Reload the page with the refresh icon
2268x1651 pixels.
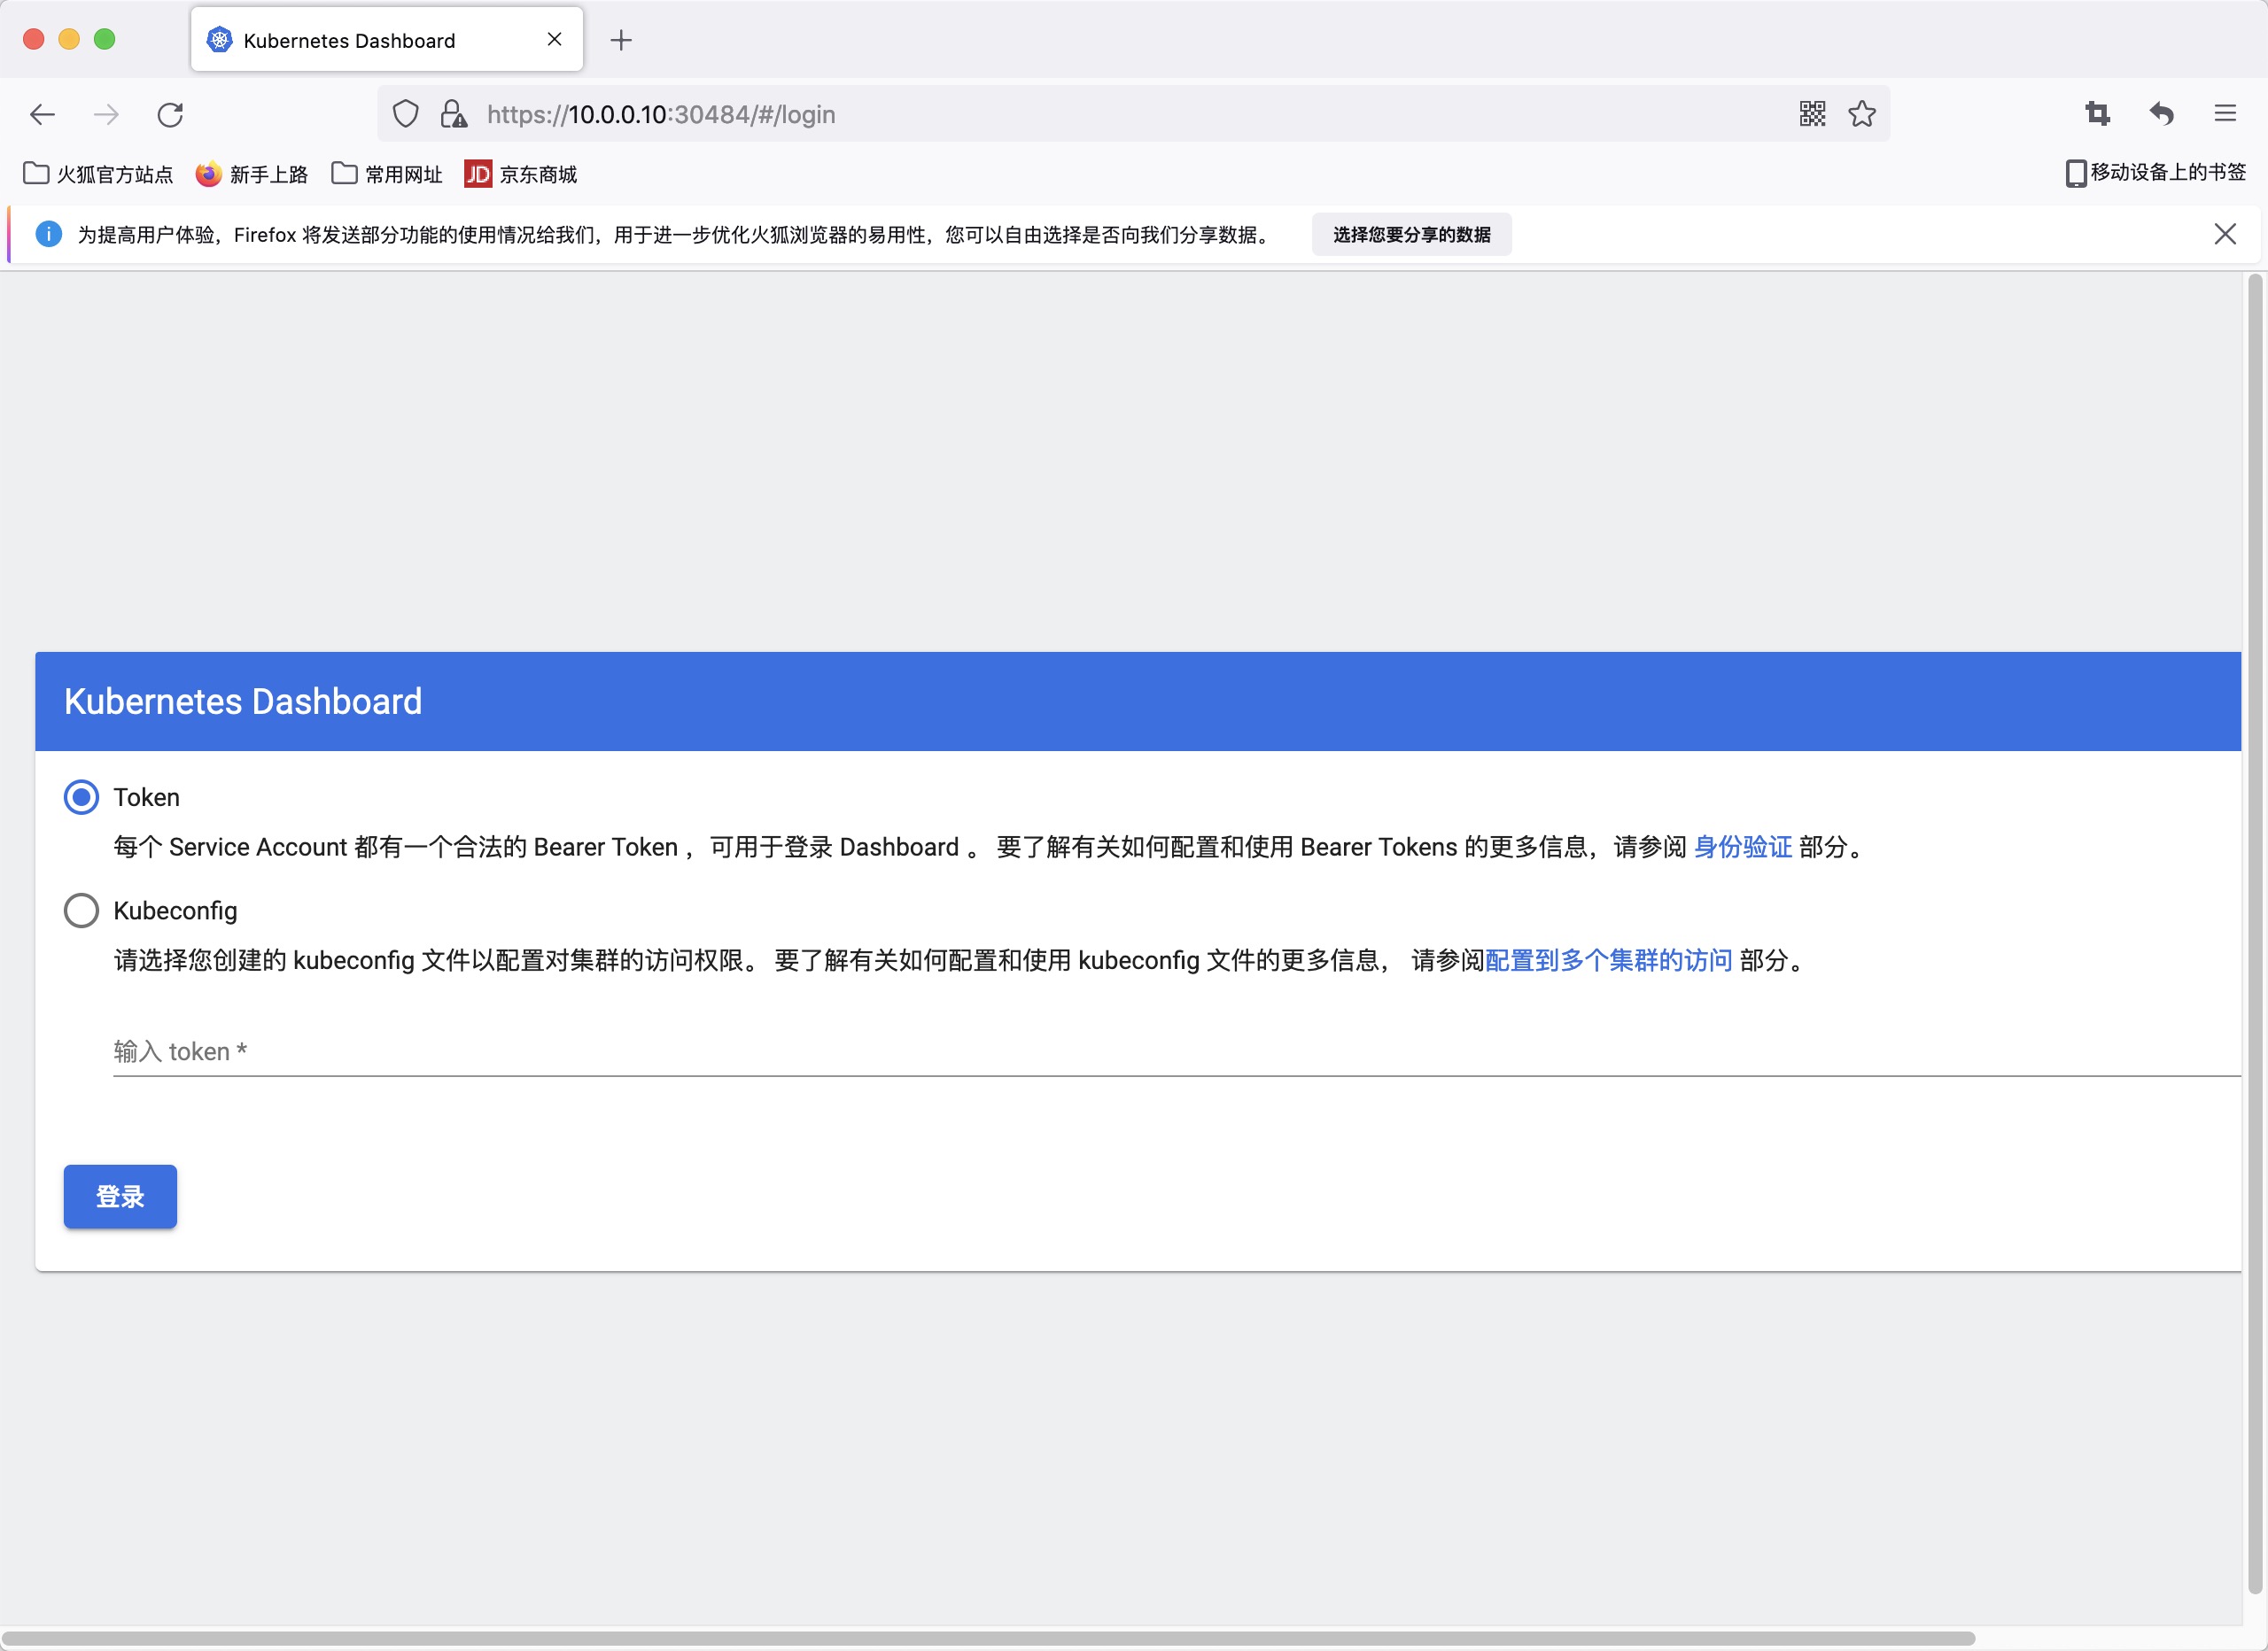coord(170,114)
